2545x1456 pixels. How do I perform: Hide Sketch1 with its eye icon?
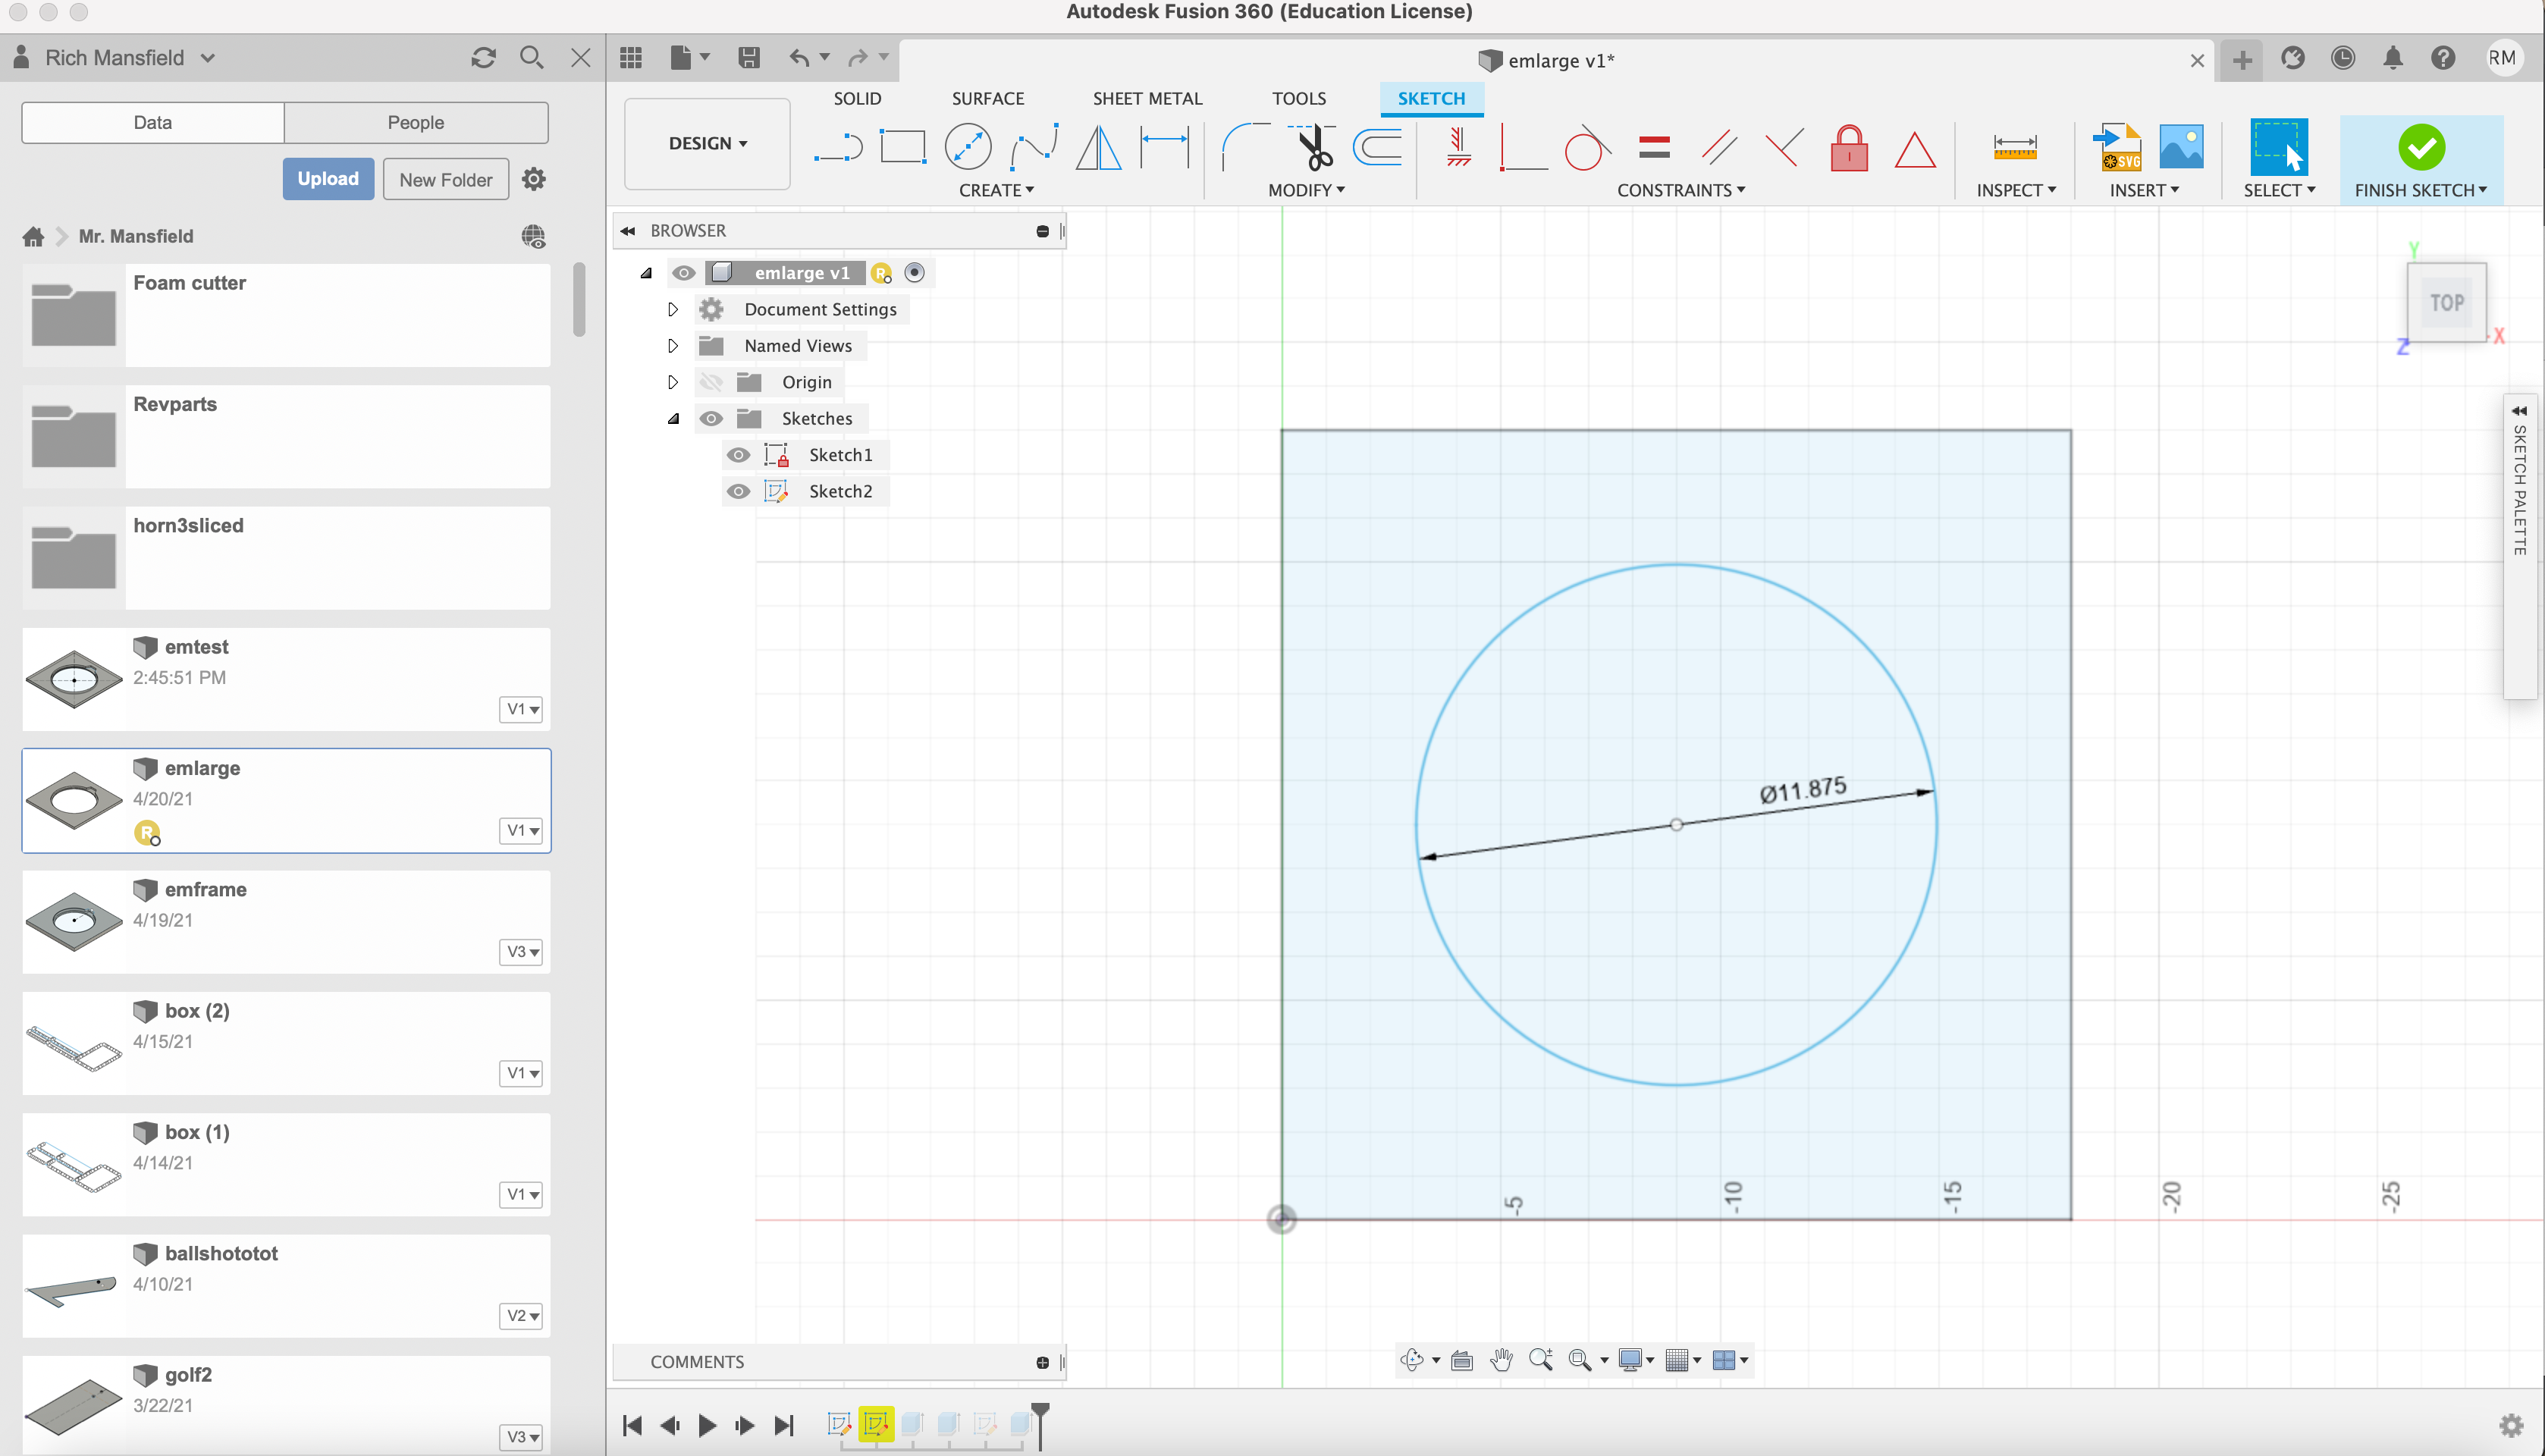(x=738, y=455)
